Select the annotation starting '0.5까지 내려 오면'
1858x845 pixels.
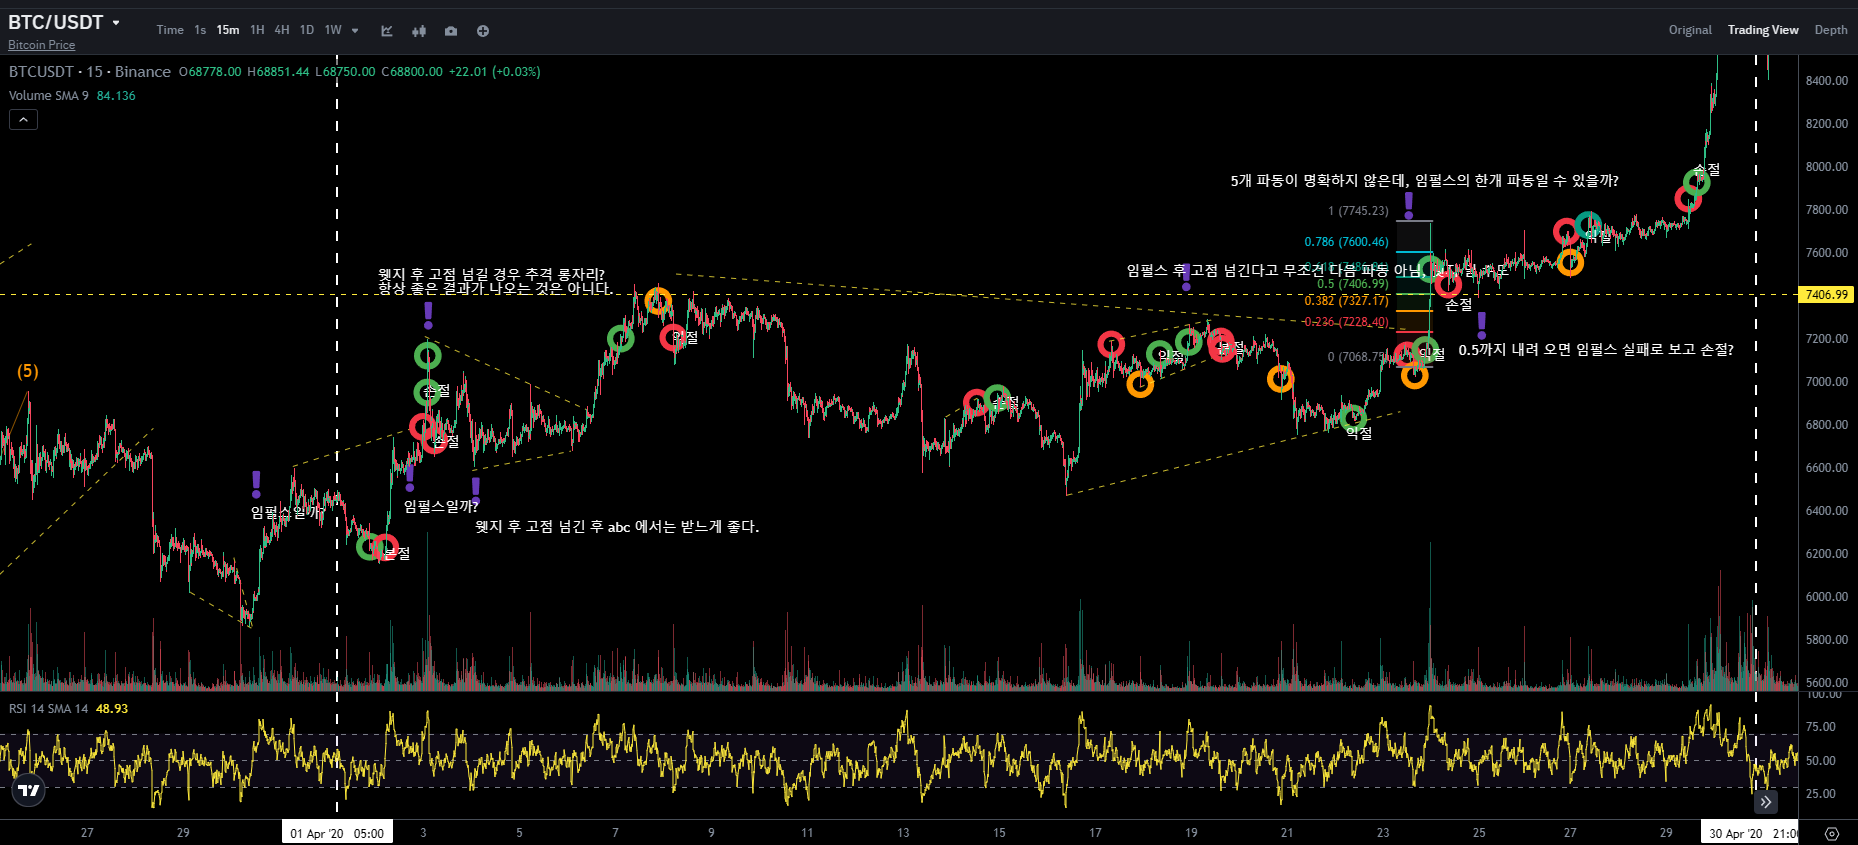[x=1596, y=350]
